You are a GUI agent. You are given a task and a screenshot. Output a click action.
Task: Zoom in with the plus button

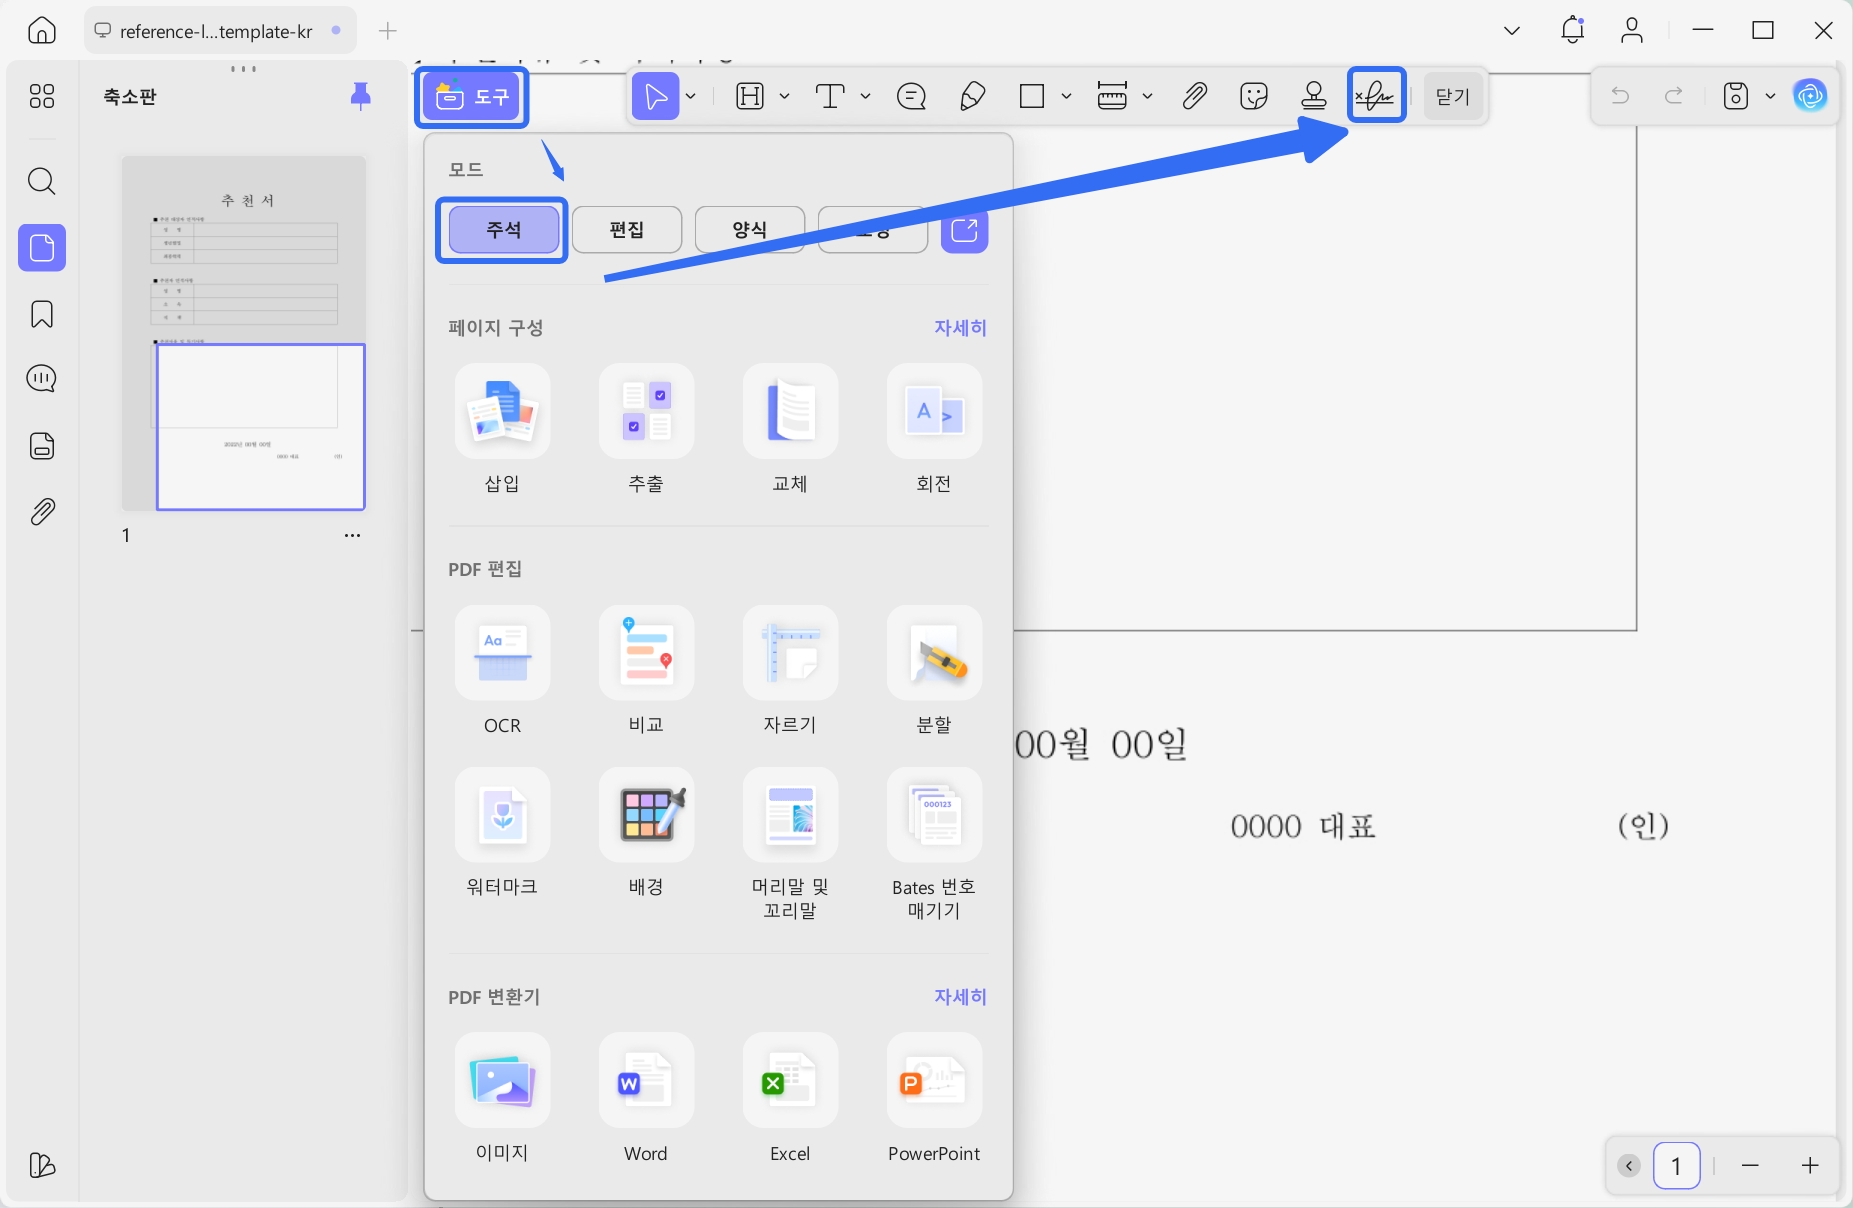(x=1810, y=1166)
